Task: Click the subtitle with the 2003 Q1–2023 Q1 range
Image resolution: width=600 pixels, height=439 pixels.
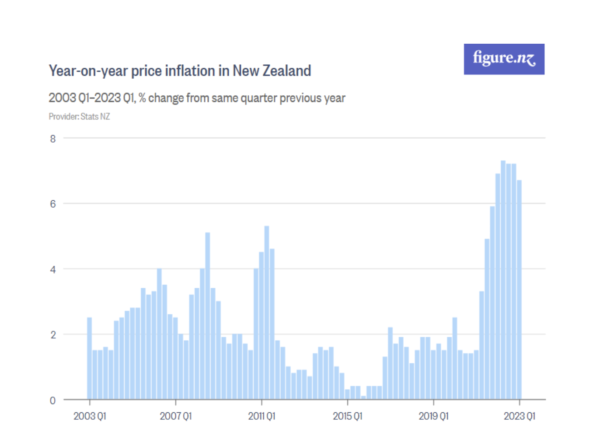Action: point(197,98)
